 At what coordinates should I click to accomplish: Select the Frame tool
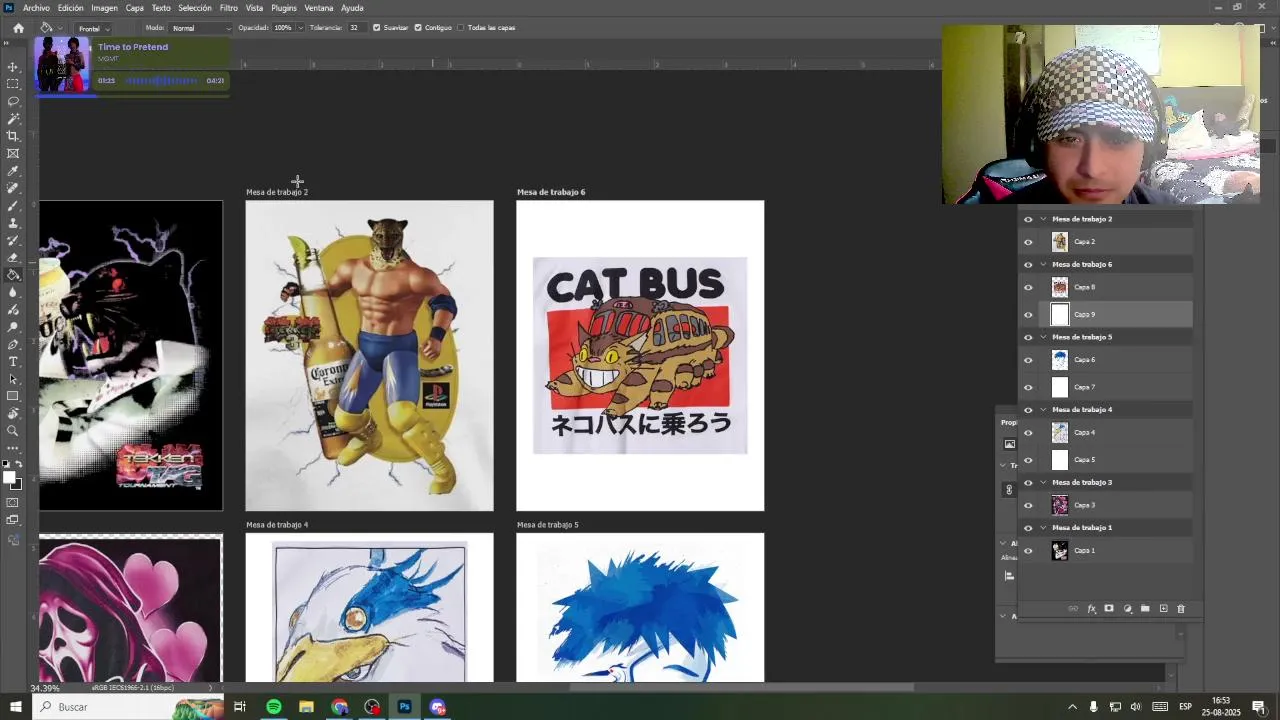coord(13,153)
